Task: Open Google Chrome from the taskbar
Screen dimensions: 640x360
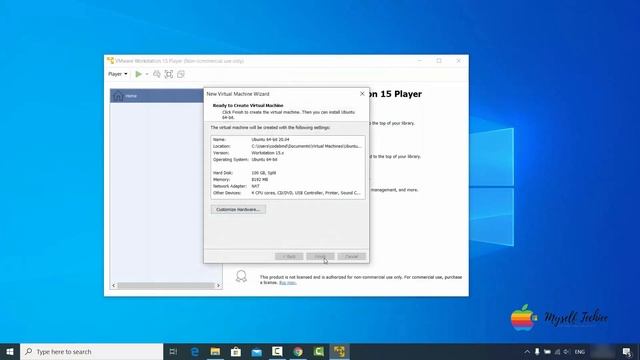Action: 298,351
